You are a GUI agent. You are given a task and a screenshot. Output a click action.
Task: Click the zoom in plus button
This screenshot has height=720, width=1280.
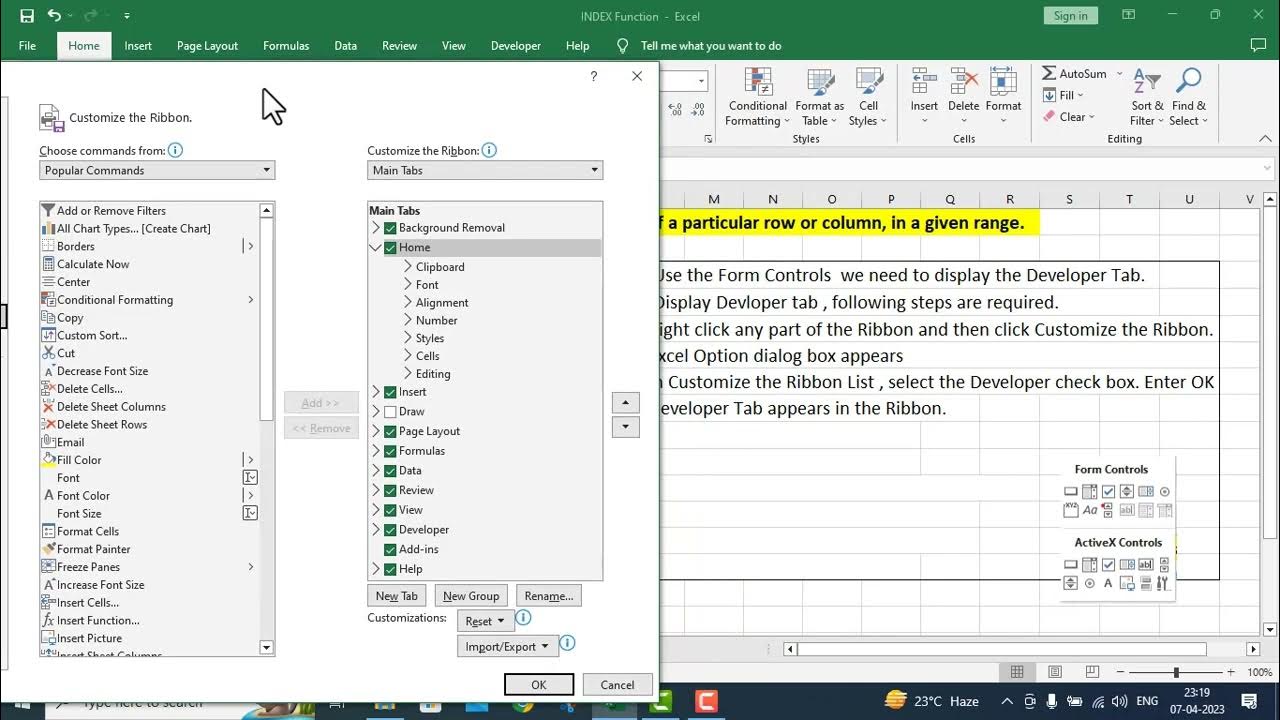click(x=1231, y=672)
